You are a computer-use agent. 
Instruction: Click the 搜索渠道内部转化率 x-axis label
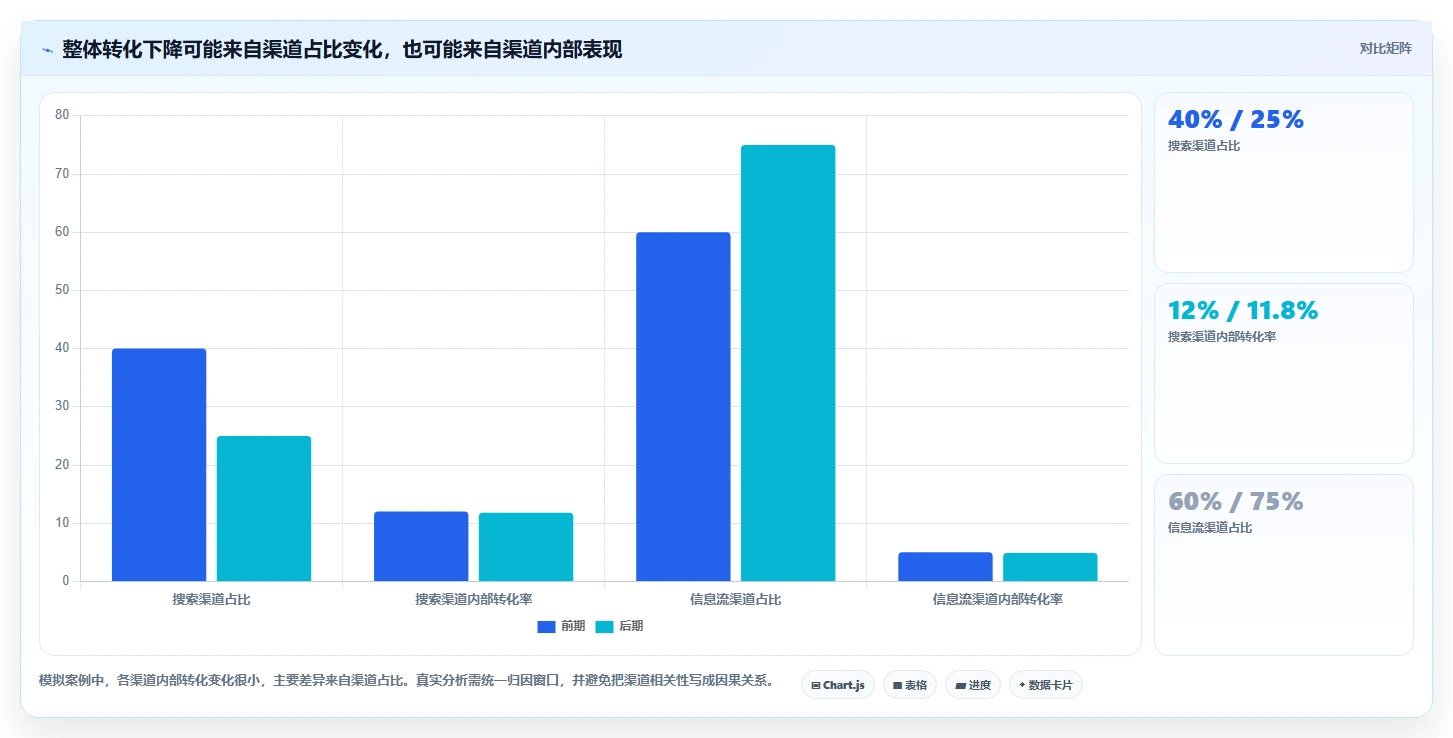click(474, 600)
